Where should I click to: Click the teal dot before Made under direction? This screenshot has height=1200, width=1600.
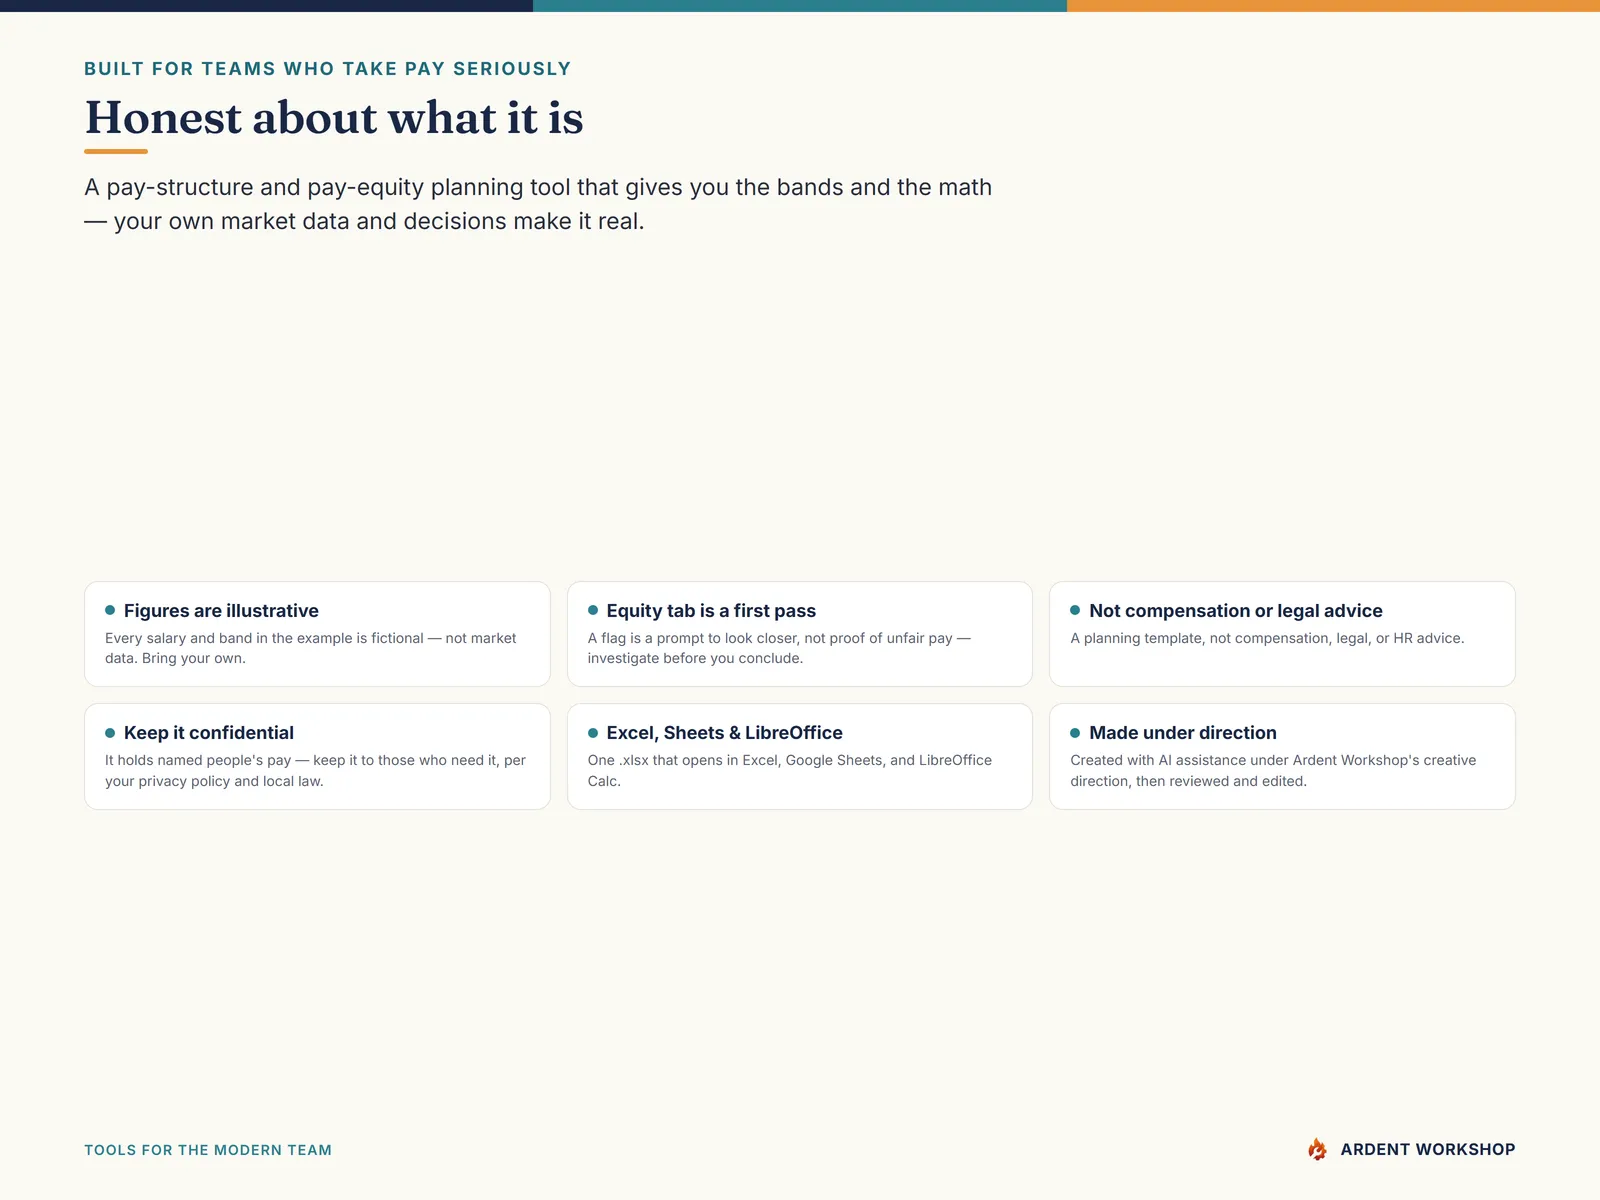click(1075, 733)
